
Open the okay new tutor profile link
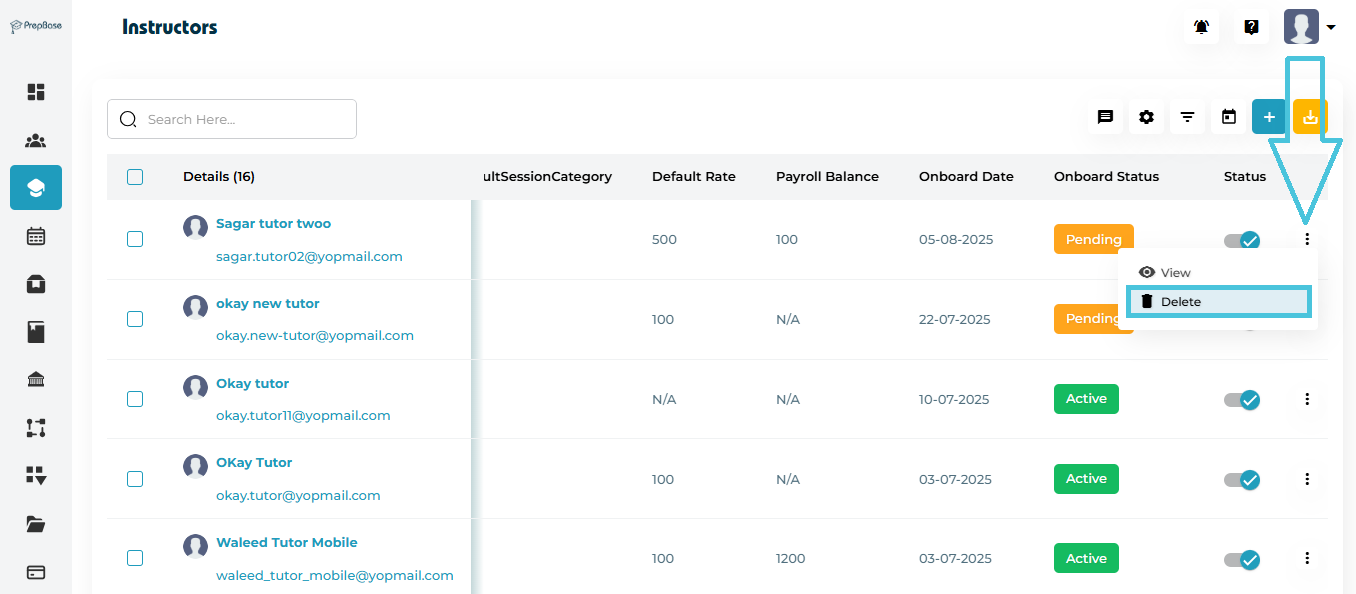click(268, 303)
